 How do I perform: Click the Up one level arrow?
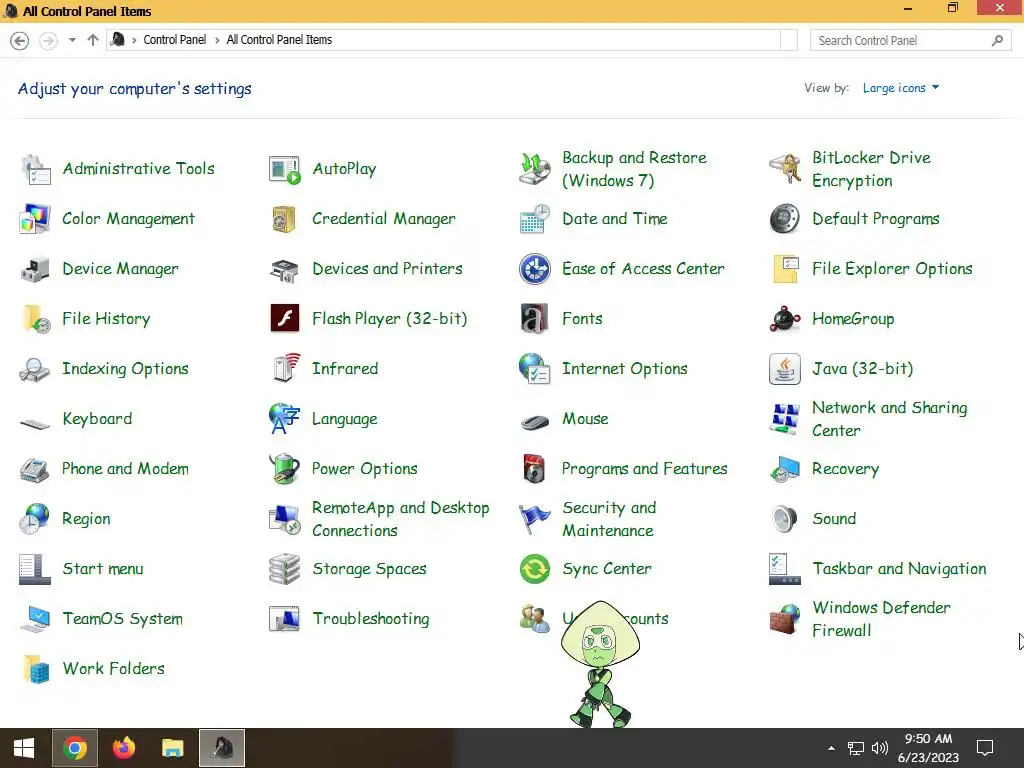point(93,40)
